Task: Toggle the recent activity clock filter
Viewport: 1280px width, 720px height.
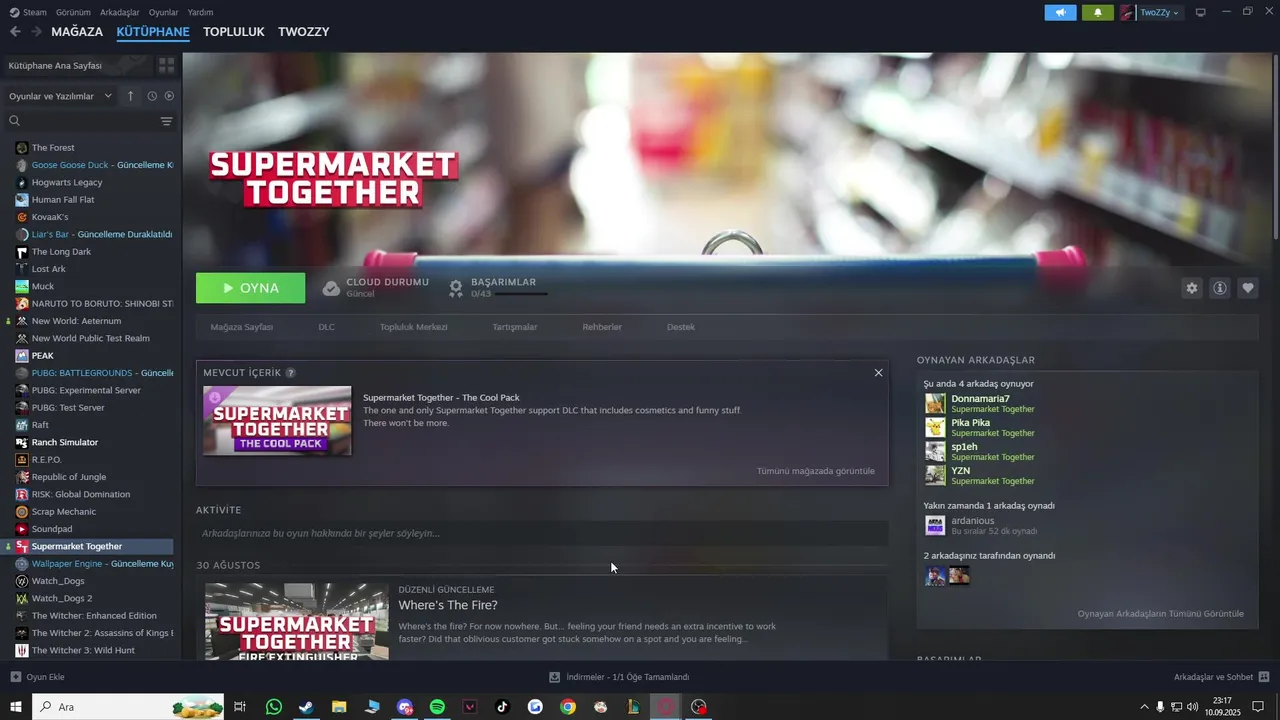Action: click(x=152, y=96)
